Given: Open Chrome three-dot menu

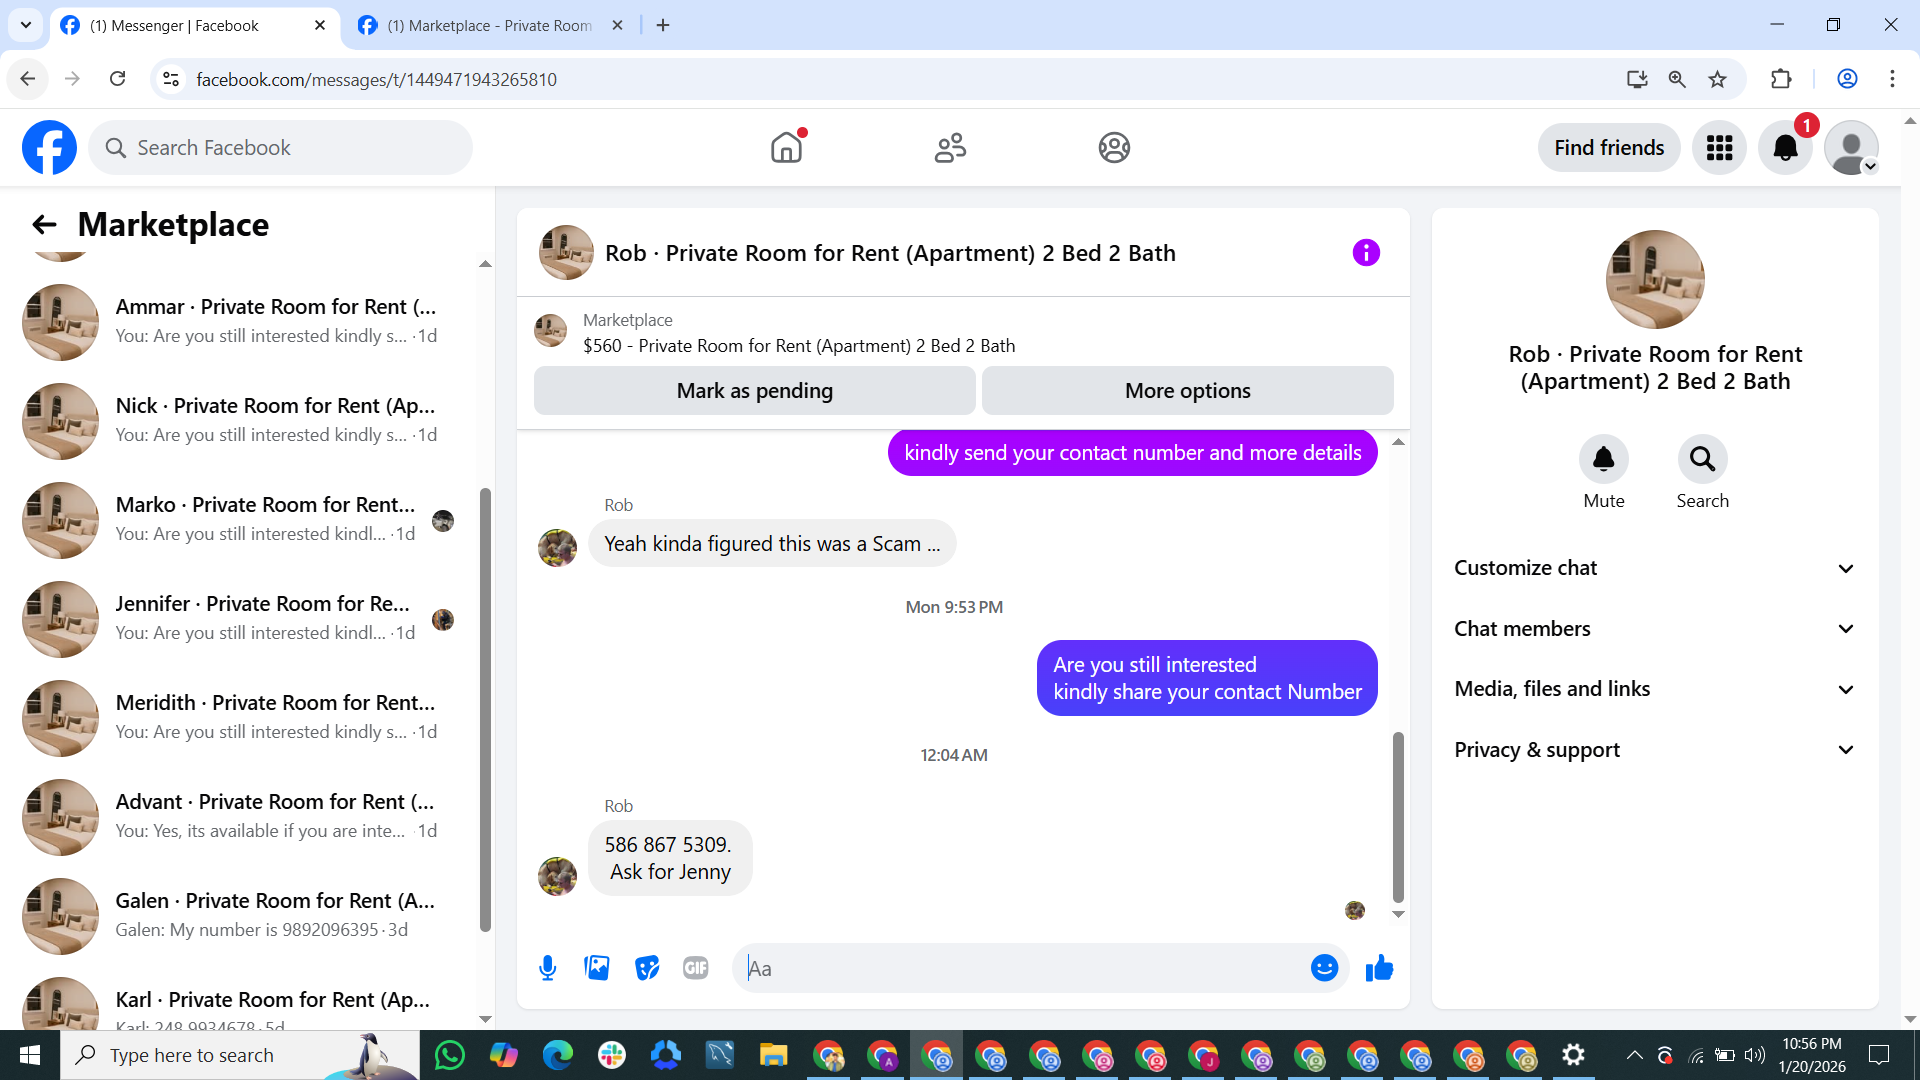Looking at the screenshot, I should [1892, 79].
